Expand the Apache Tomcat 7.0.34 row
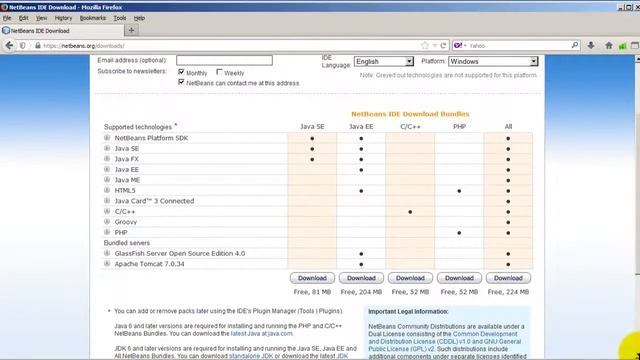Image resolution: width=640 pixels, height=360 pixels. click(107, 264)
